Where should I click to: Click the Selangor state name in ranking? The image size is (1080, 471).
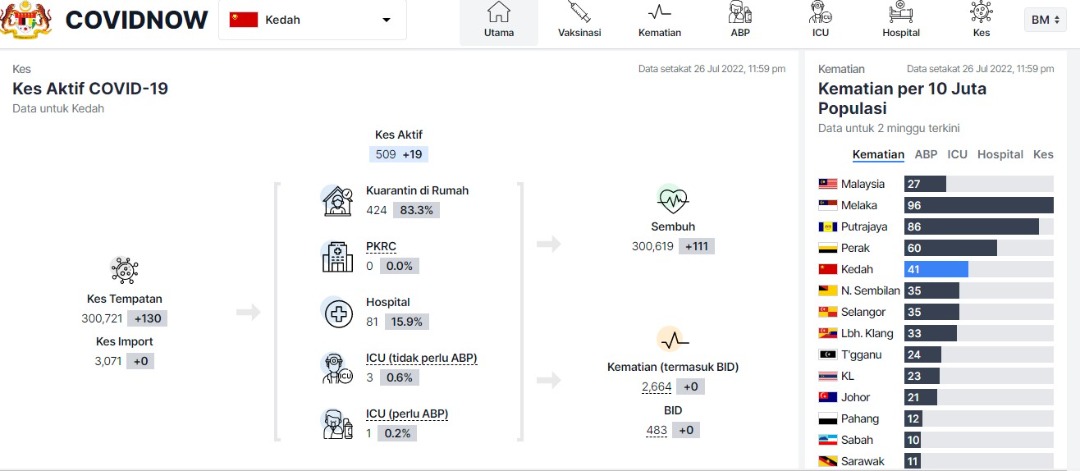tap(863, 312)
